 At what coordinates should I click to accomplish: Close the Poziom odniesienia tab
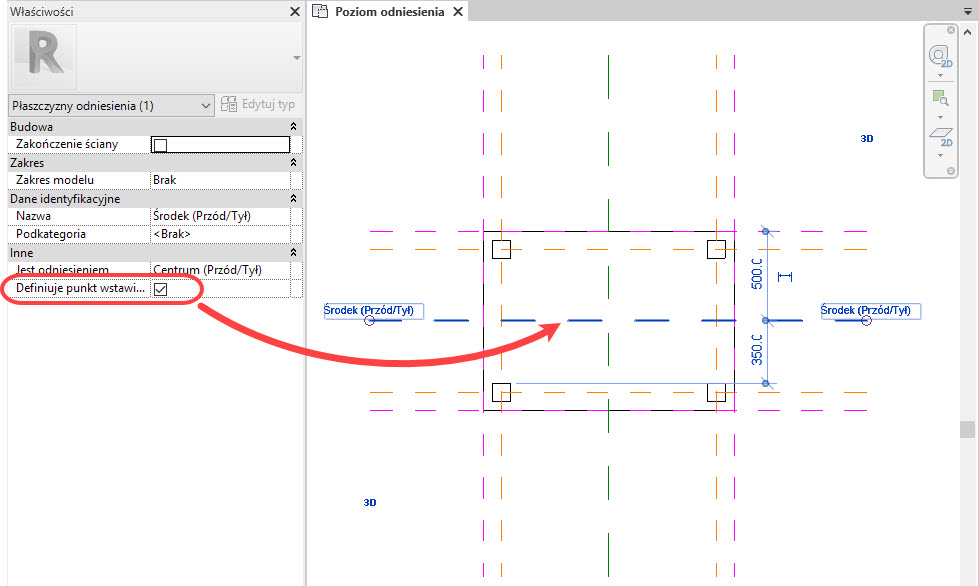coord(457,12)
